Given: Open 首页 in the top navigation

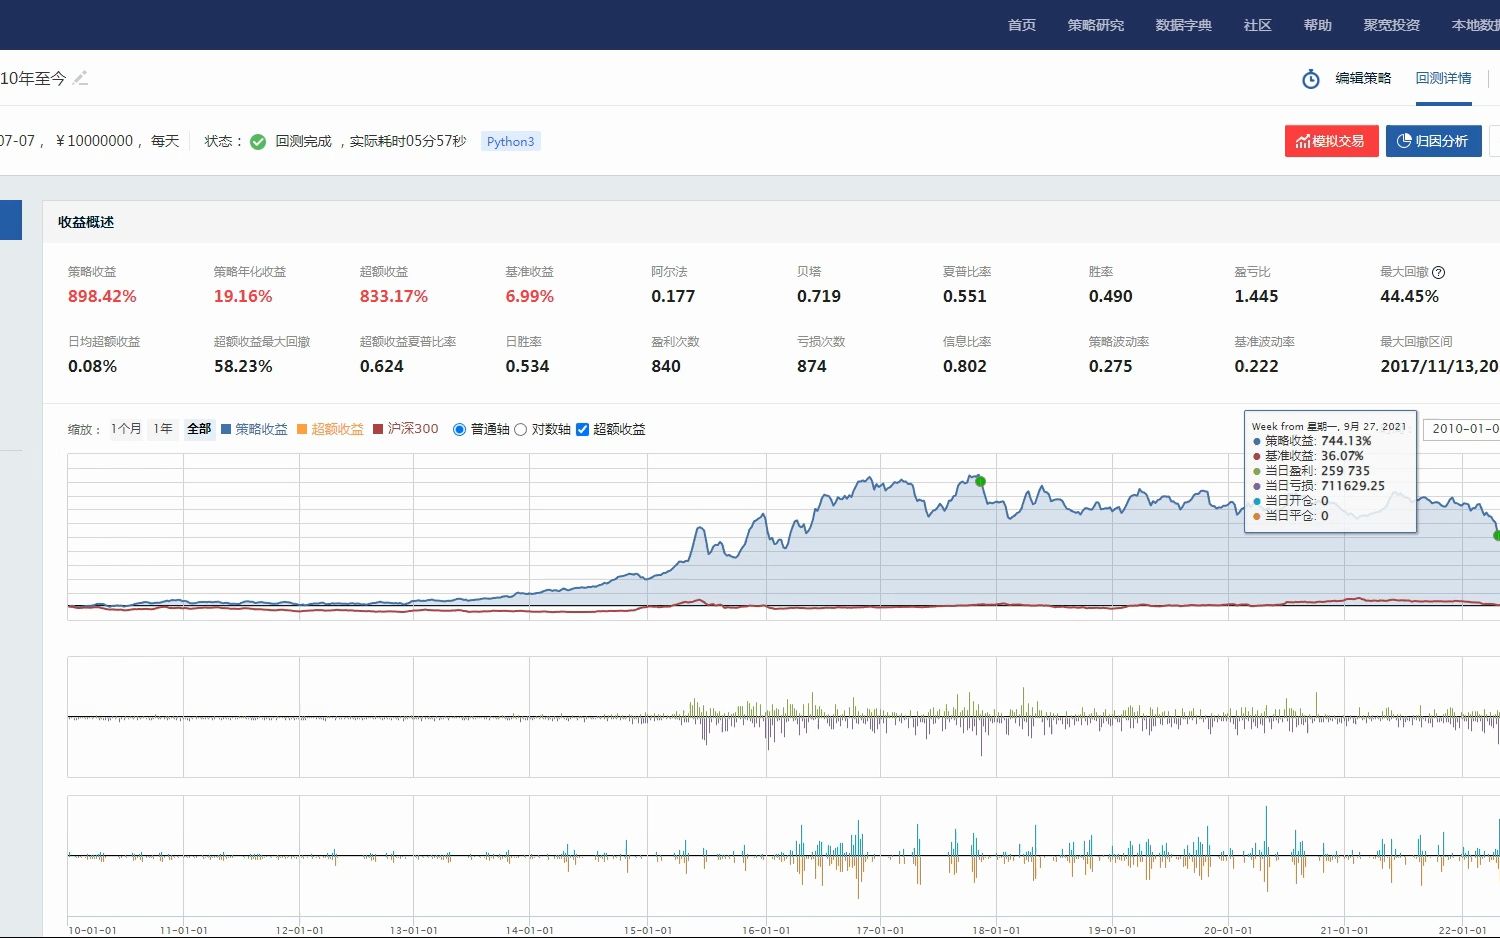Looking at the screenshot, I should 1022,25.
